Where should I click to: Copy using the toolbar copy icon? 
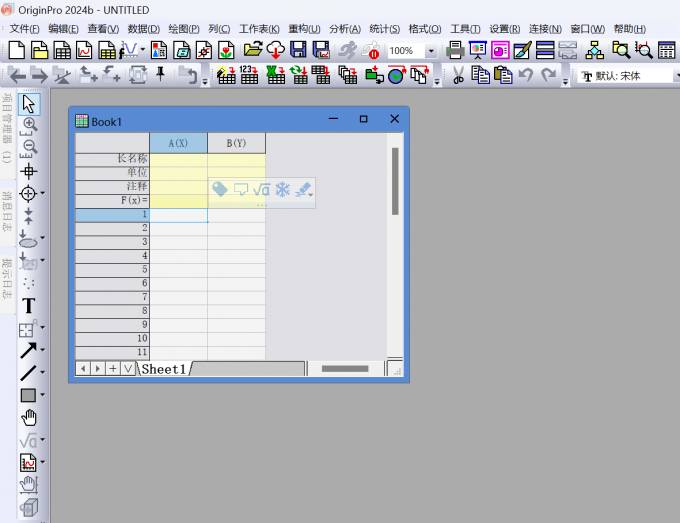click(481, 75)
